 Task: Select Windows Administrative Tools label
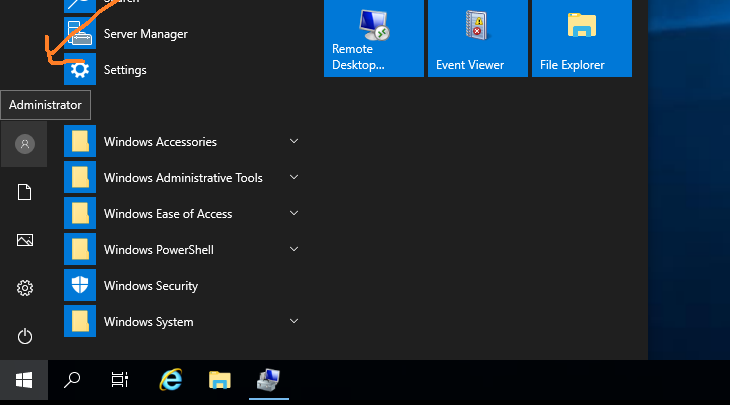click(183, 178)
